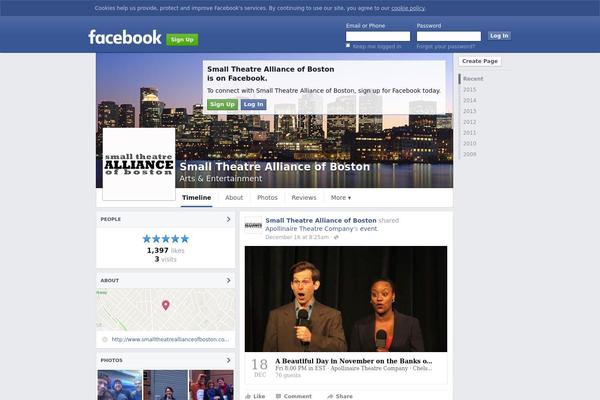The height and width of the screenshot is (400, 600).
Task: Click the Facebook logo in header
Action: tap(125, 38)
